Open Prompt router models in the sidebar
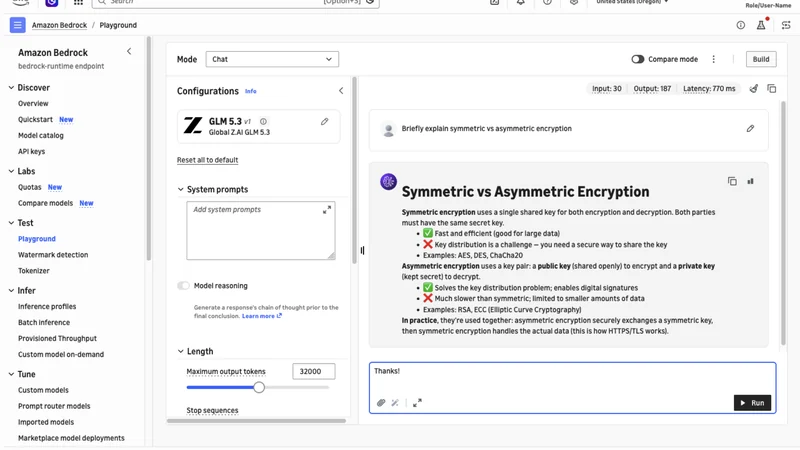The image size is (800, 450). [54, 406]
